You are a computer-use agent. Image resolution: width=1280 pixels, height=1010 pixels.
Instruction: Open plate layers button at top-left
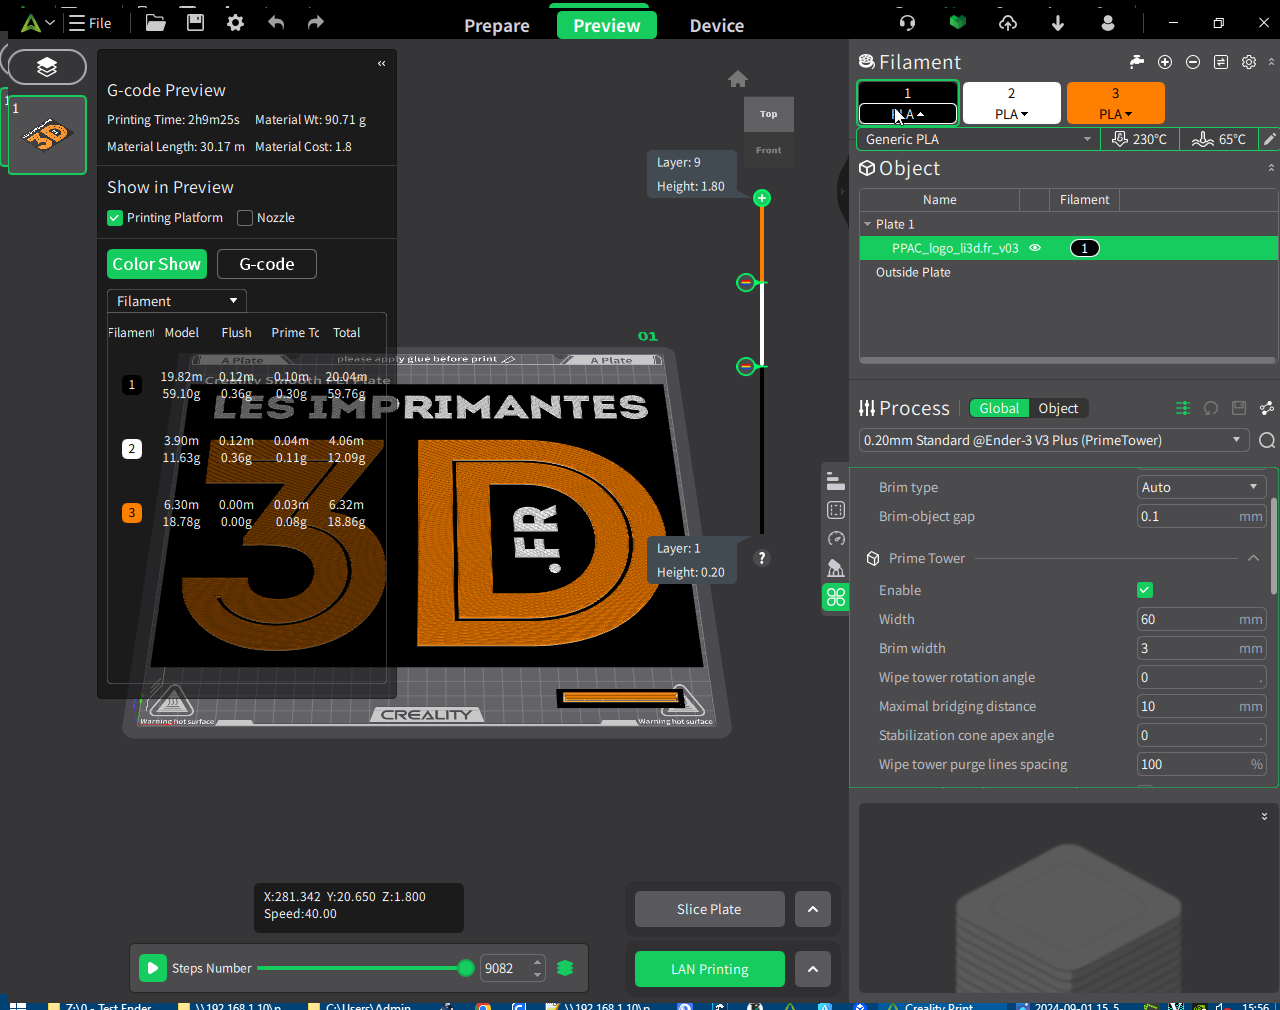[x=47, y=67]
